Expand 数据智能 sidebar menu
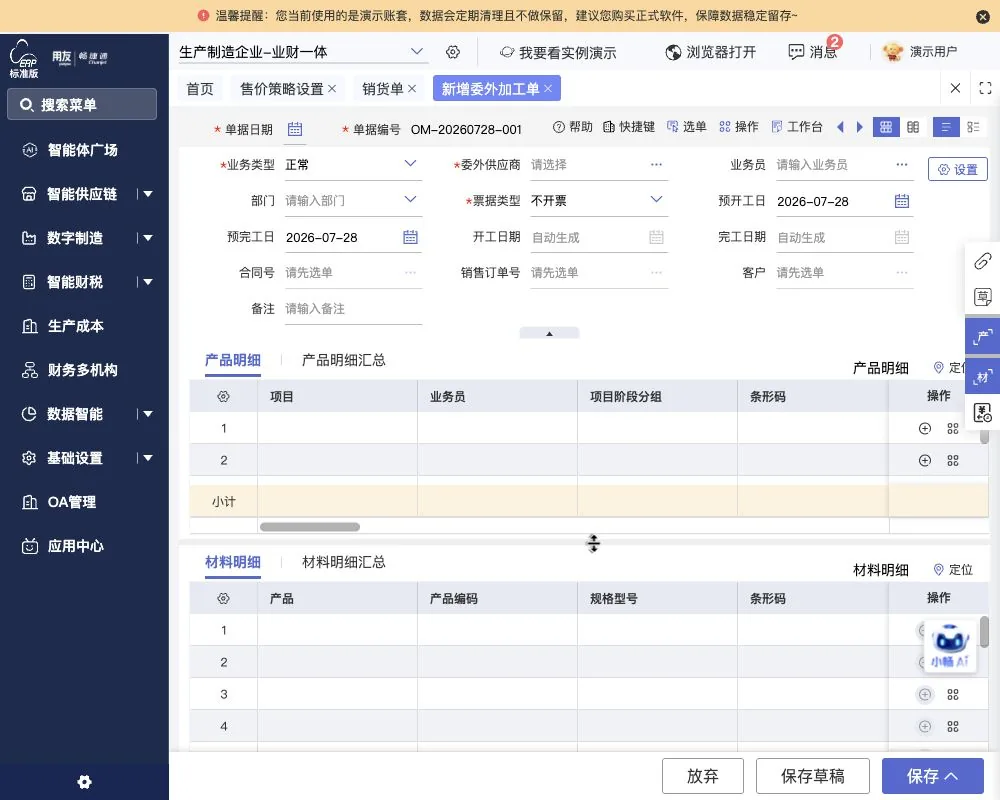 click(x=148, y=414)
